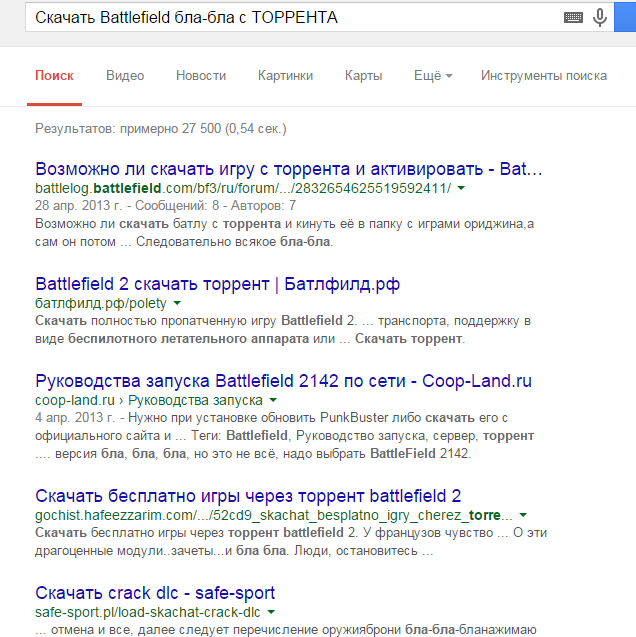Viewport: 636px width, 637px height.
Task: Click the snippet date '28 апр. 2013 г.'
Action: [x=78, y=206]
